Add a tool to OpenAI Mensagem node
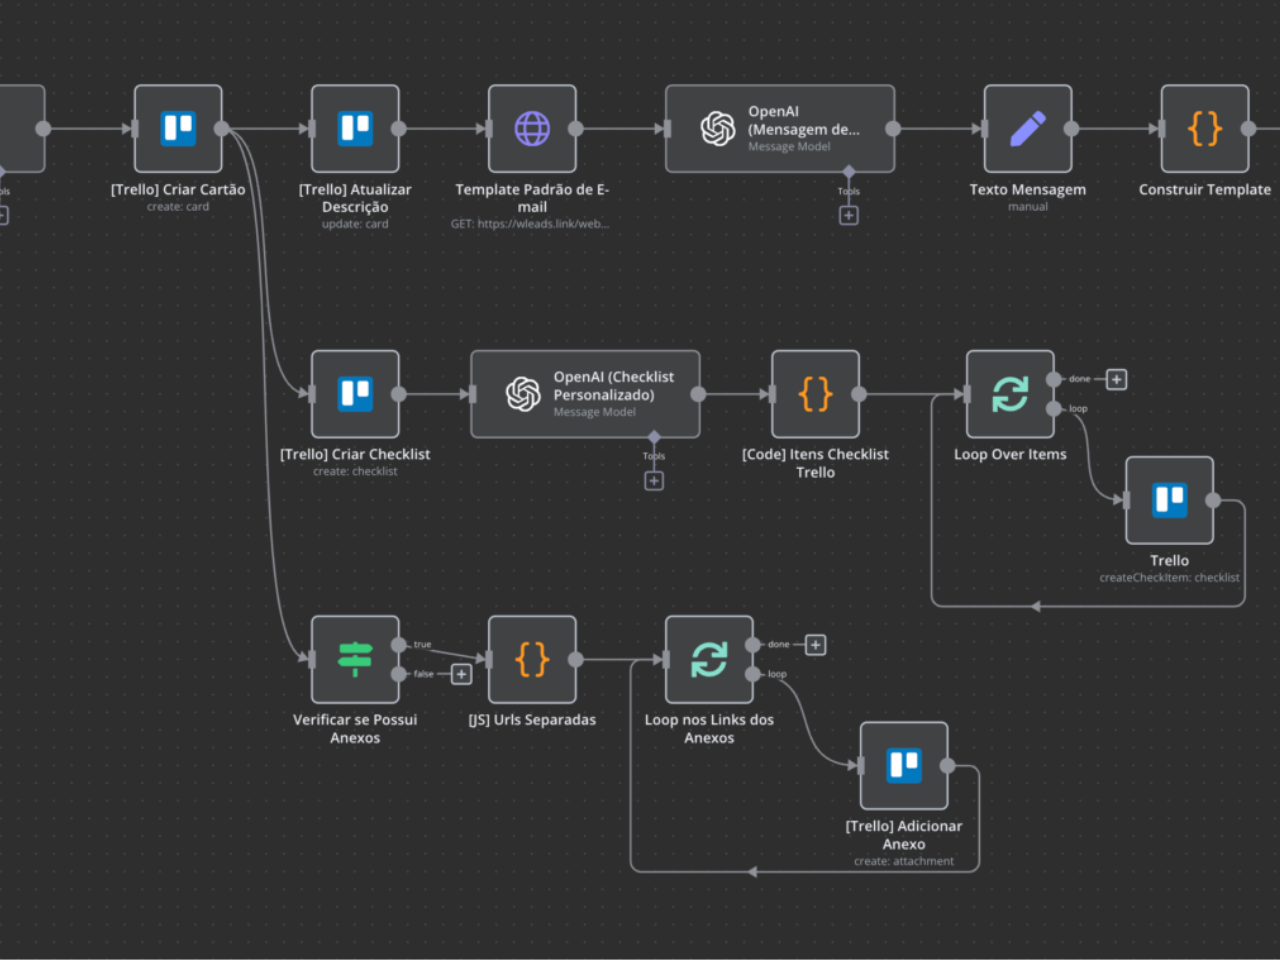This screenshot has height=960, width=1280. pyautogui.click(x=848, y=215)
